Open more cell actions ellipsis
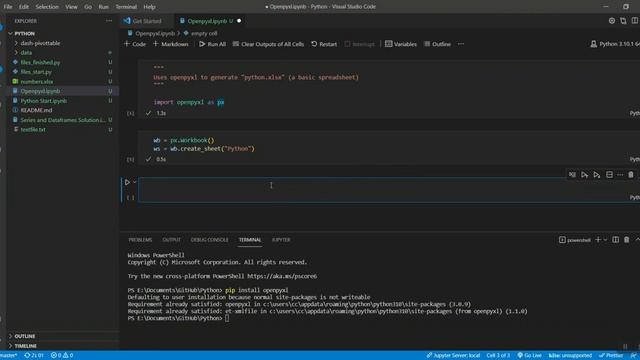Viewport: 640px width, 360px height. click(620, 175)
